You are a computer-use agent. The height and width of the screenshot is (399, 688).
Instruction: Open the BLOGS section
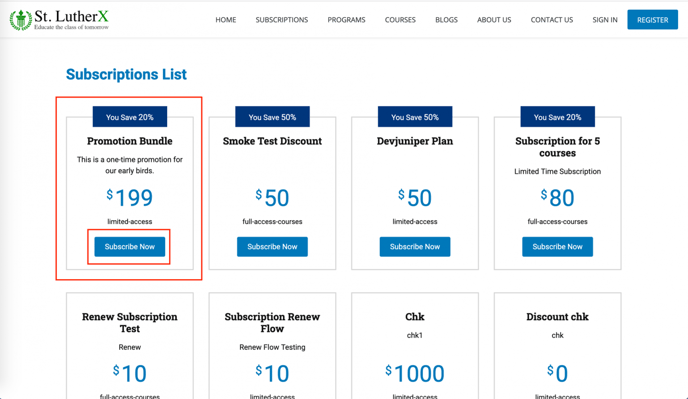[x=446, y=20]
